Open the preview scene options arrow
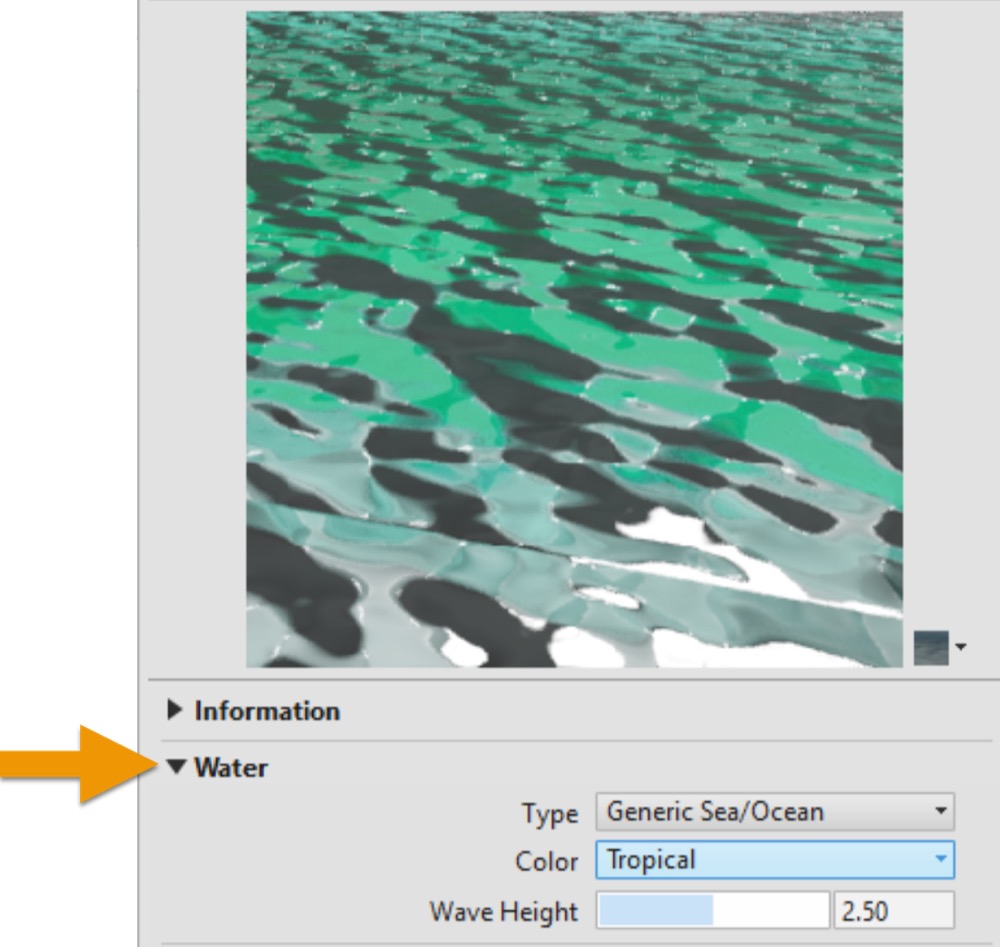This screenshot has width=1000, height=947. pos(961,648)
